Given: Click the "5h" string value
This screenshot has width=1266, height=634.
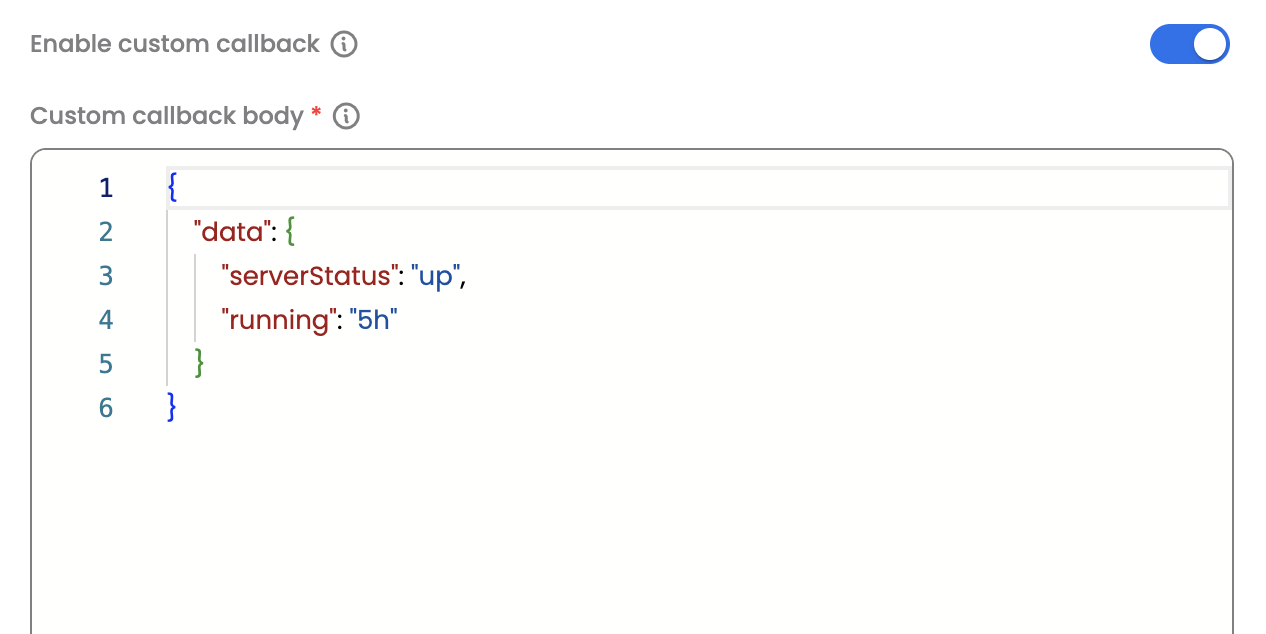Looking at the screenshot, I should point(373,320).
